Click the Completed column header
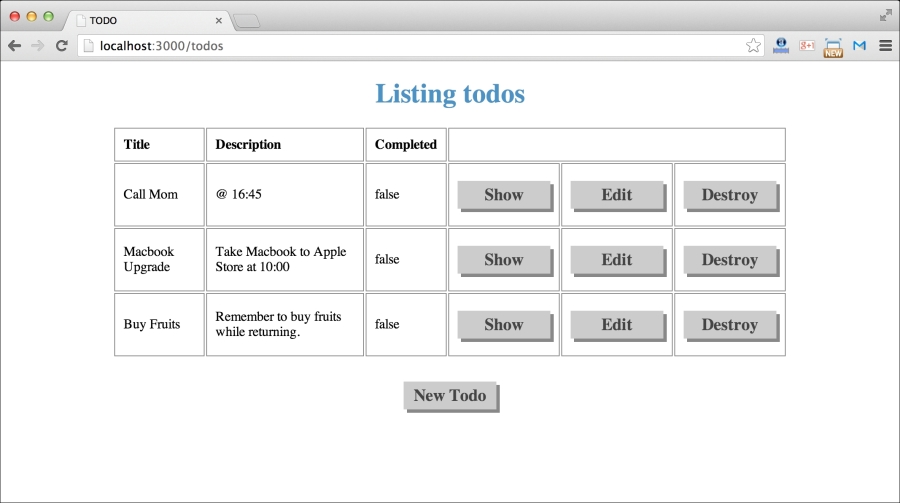Viewport: 900px width, 503px height. 406,144
